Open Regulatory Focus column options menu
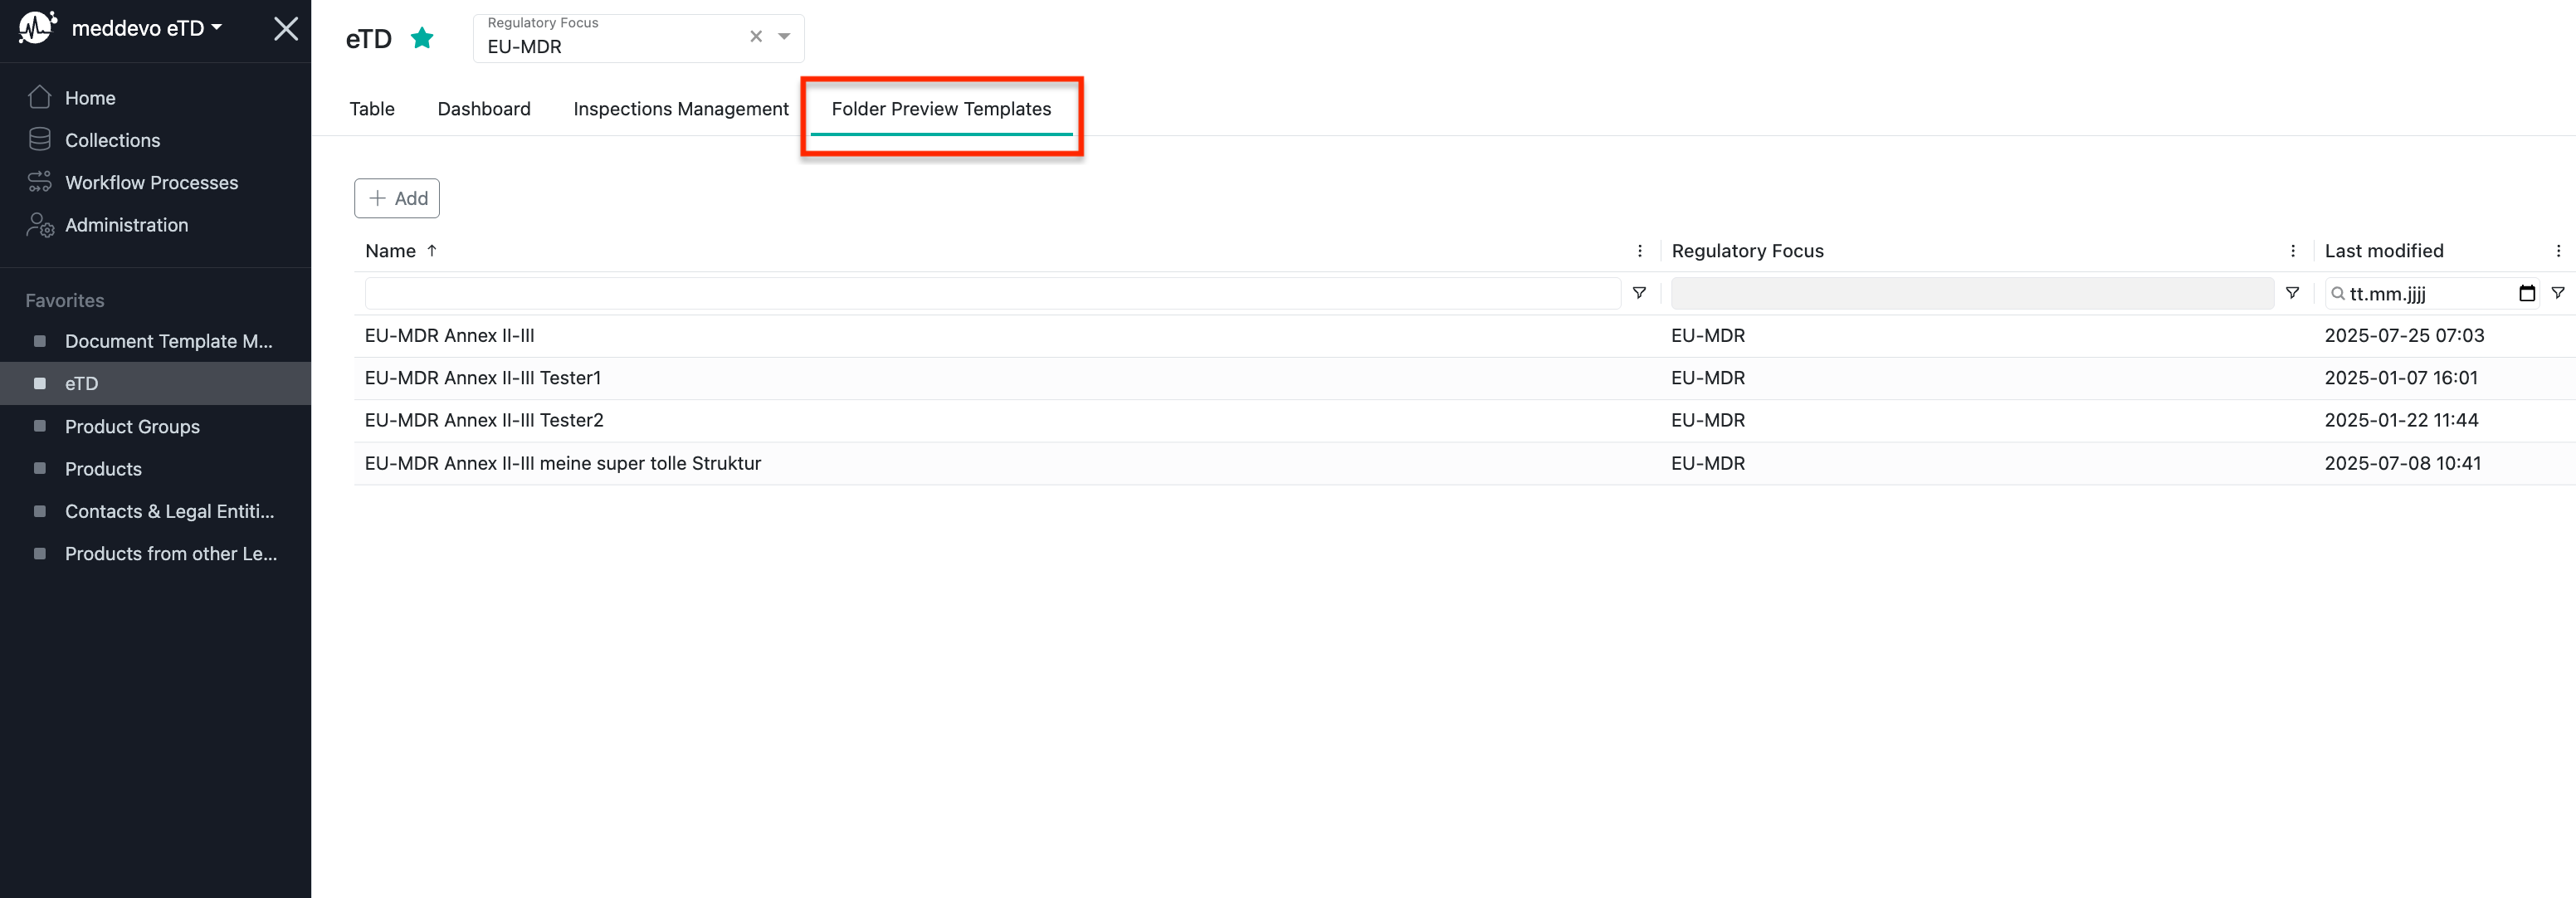Image resolution: width=2576 pixels, height=898 pixels. tap(2293, 250)
